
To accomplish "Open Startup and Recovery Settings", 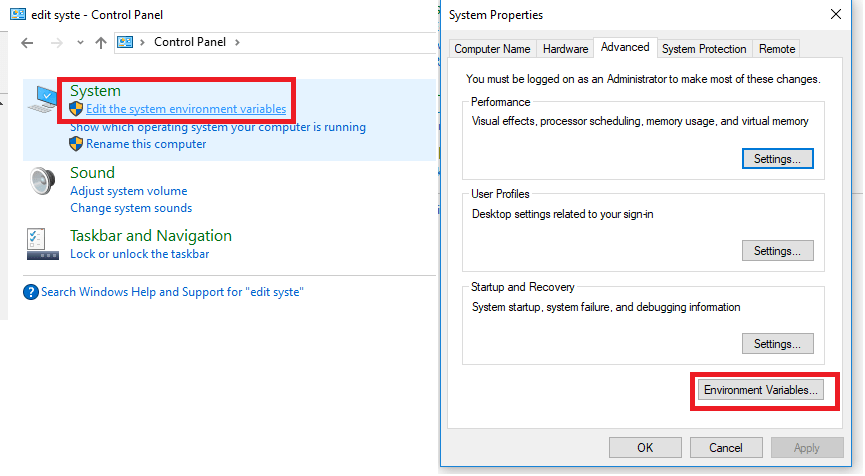I will click(777, 344).
